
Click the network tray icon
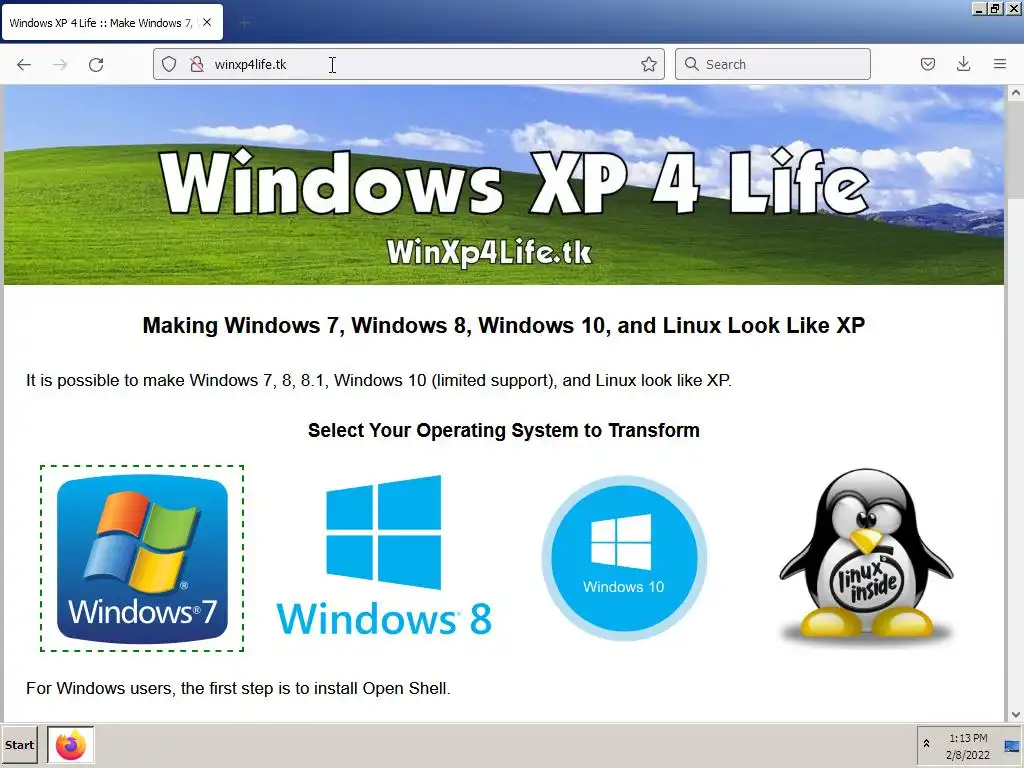(x=1012, y=746)
